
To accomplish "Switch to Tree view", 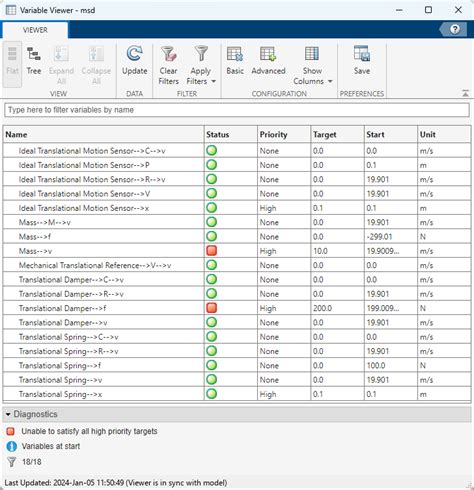I will pyautogui.click(x=34, y=62).
